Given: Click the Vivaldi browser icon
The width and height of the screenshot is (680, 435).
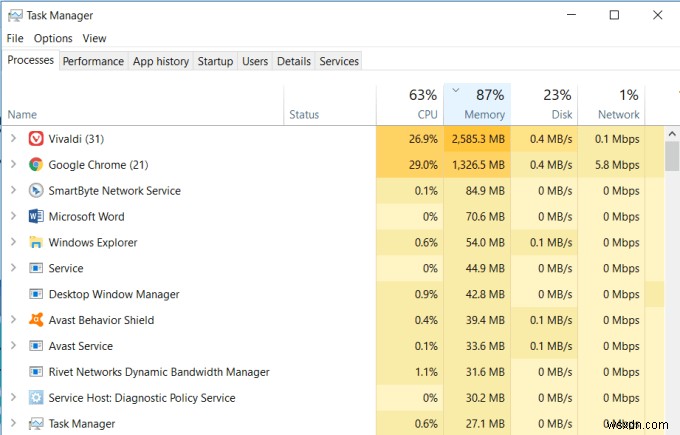Looking at the screenshot, I should (x=36, y=138).
